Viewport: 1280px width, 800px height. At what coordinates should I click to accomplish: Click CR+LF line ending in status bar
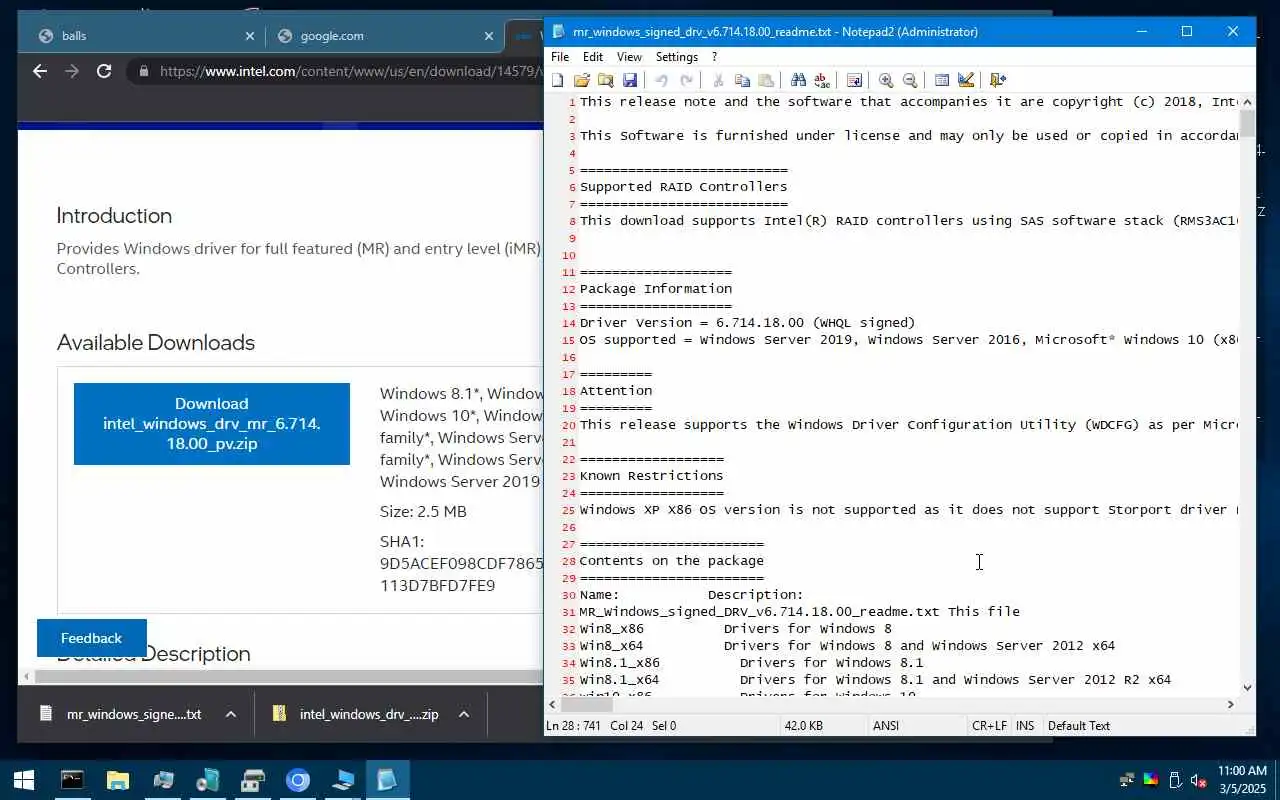pyautogui.click(x=989, y=726)
